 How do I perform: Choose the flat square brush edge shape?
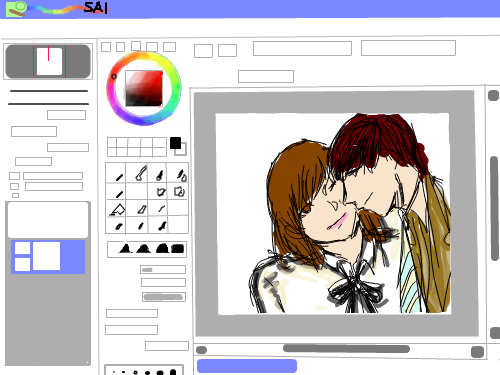pyautogui.click(x=177, y=249)
